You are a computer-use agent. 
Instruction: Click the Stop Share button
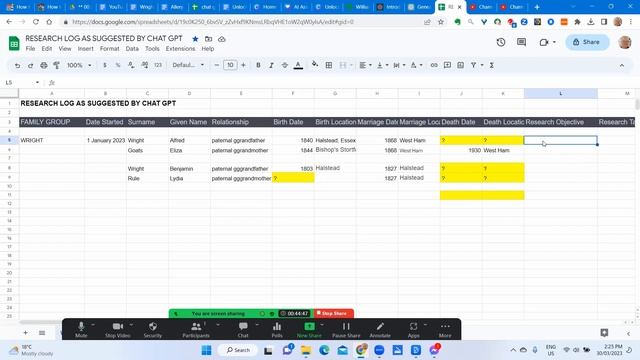[333, 313]
